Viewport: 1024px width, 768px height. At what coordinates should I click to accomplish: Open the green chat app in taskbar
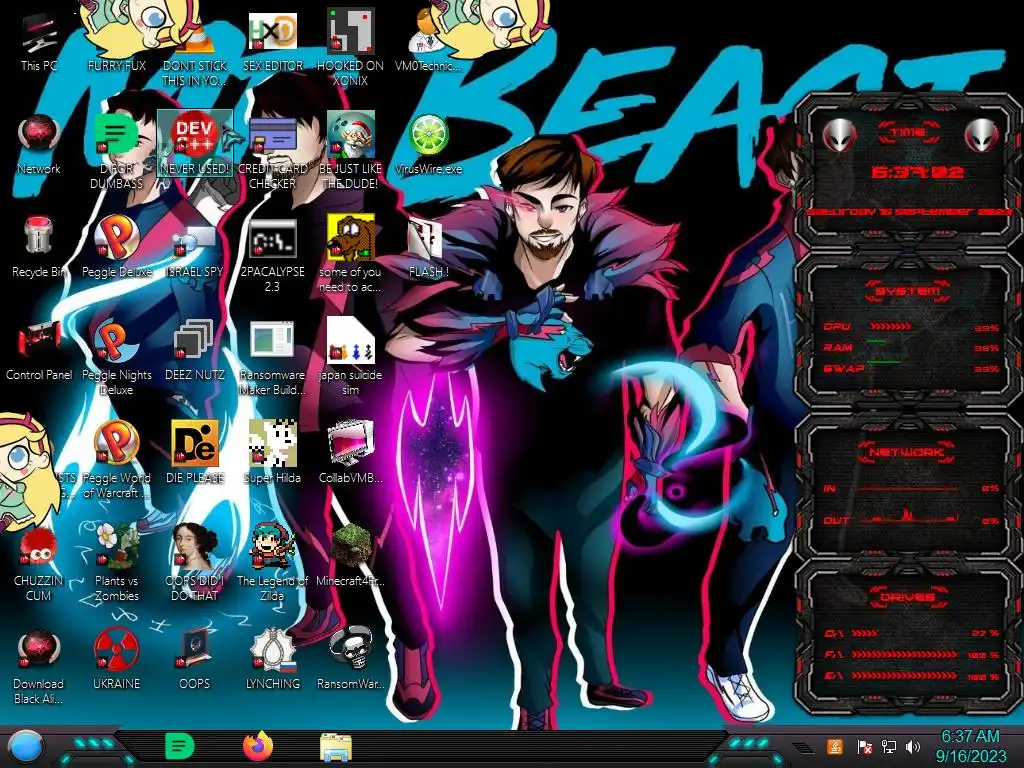pyautogui.click(x=180, y=746)
